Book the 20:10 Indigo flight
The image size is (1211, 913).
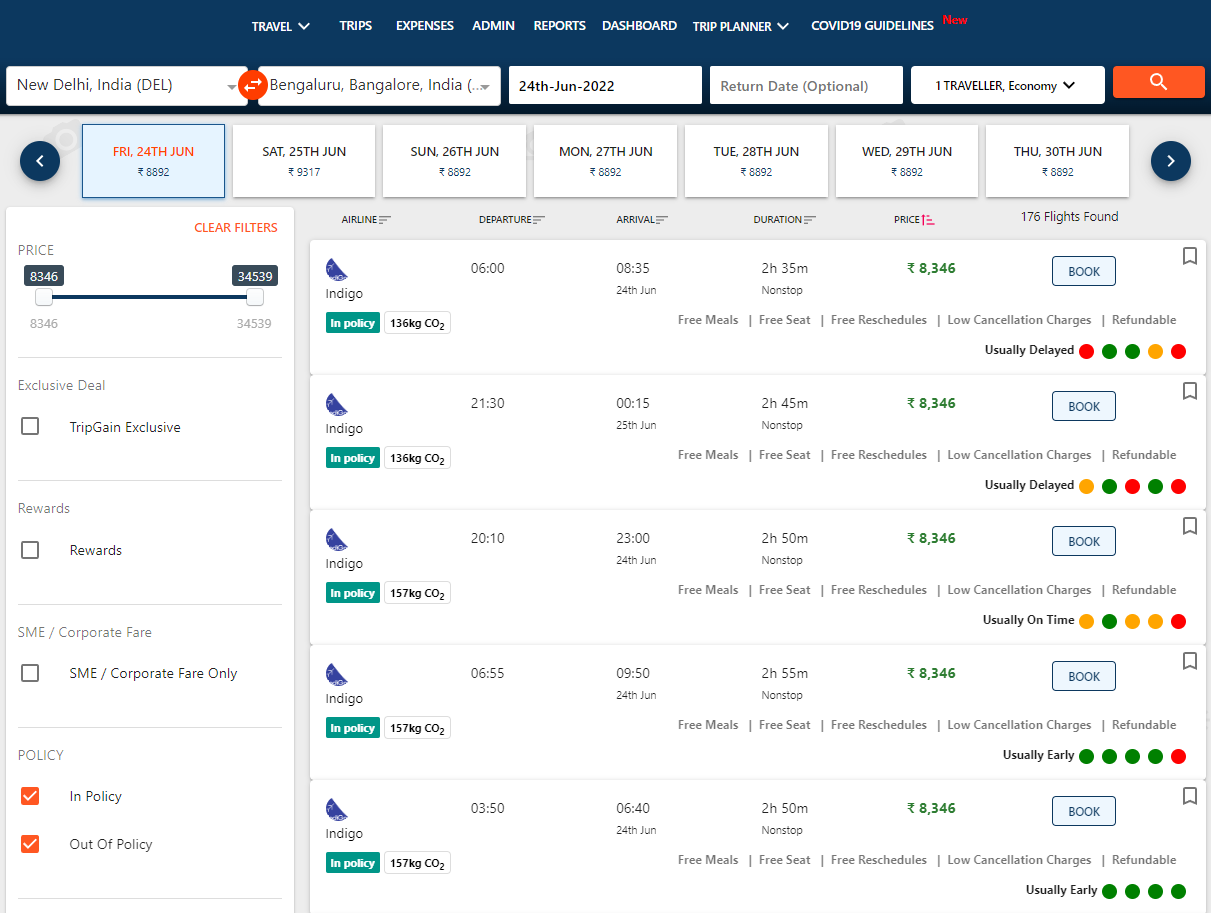[x=1084, y=541]
